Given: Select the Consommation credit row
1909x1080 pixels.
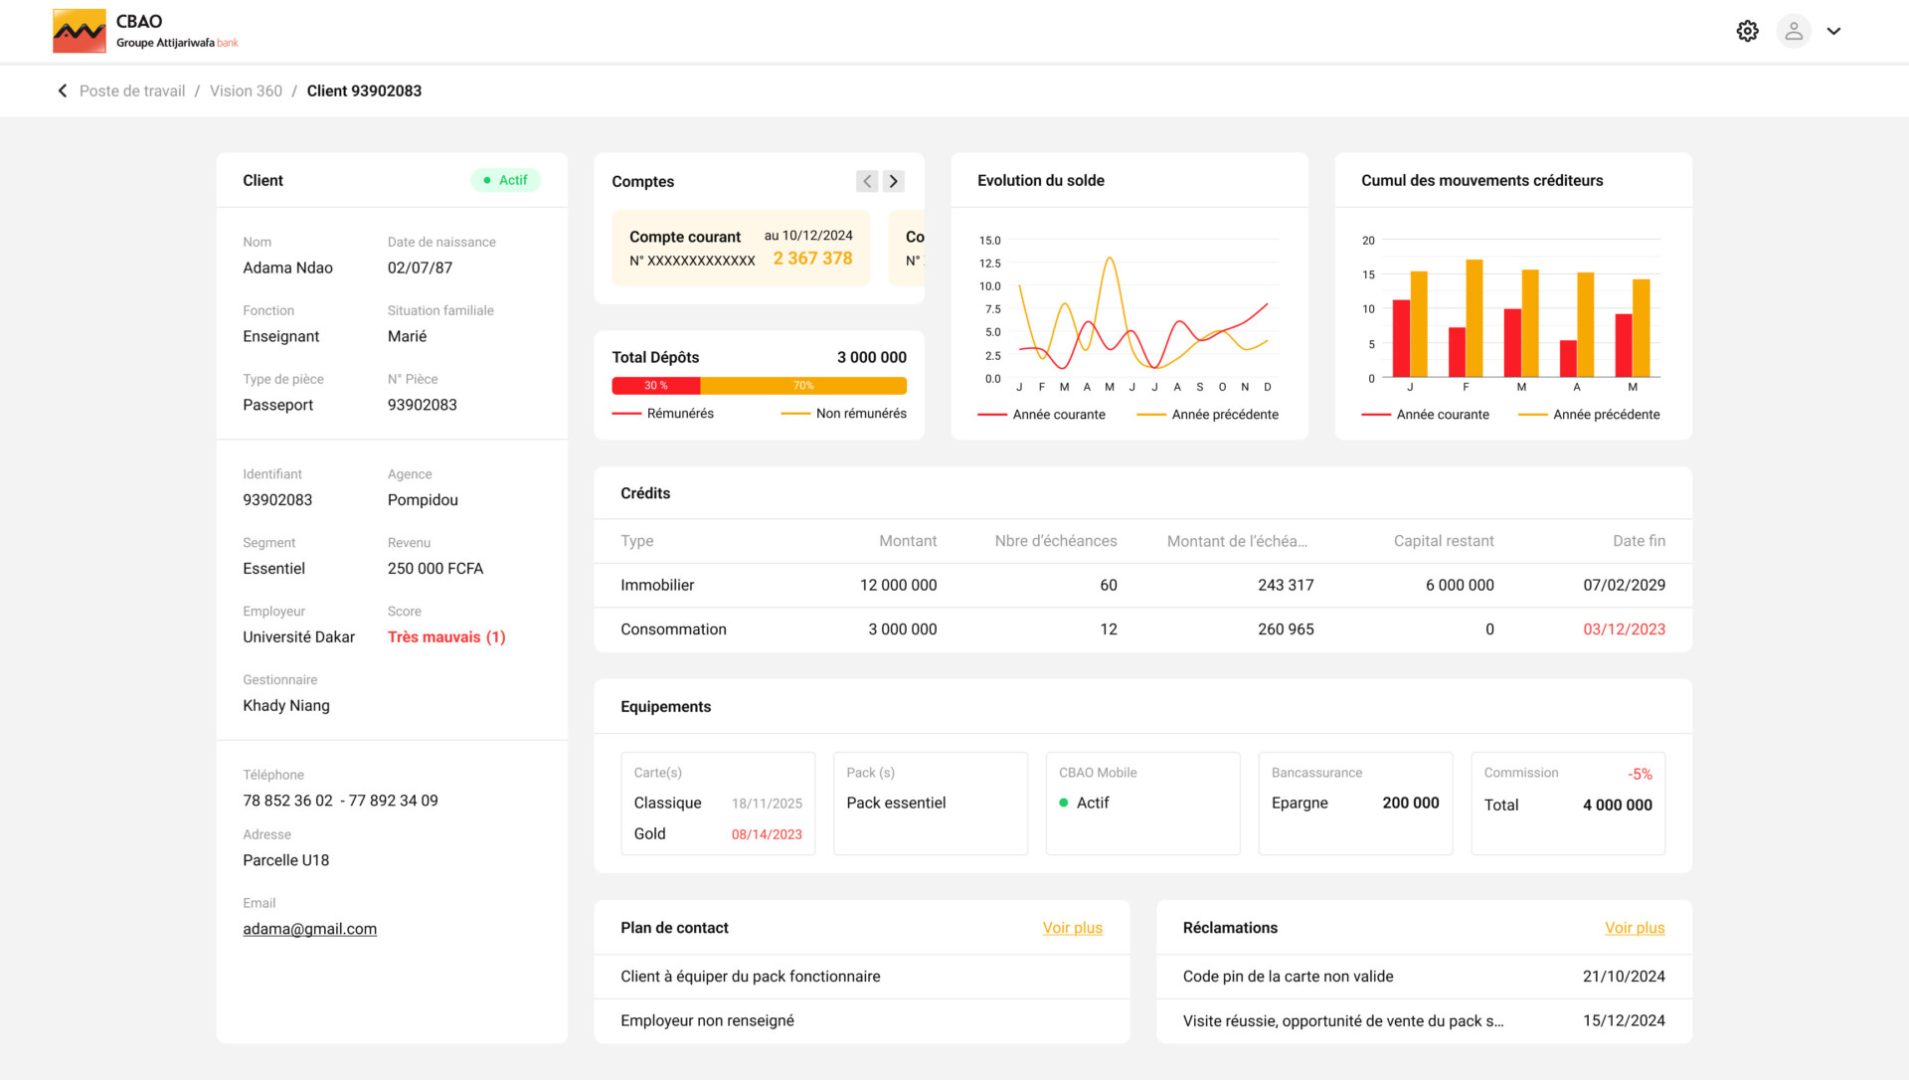Looking at the screenshot, I should coord(1142,629).
